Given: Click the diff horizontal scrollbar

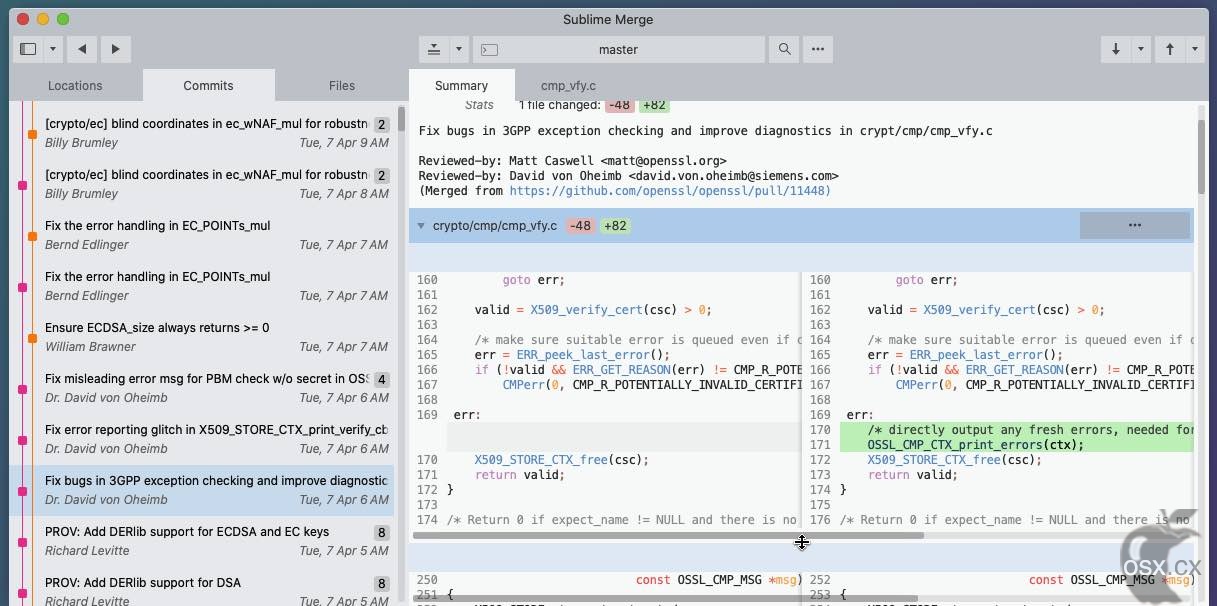Looking at the screenshot, I should tap(668, 536).
